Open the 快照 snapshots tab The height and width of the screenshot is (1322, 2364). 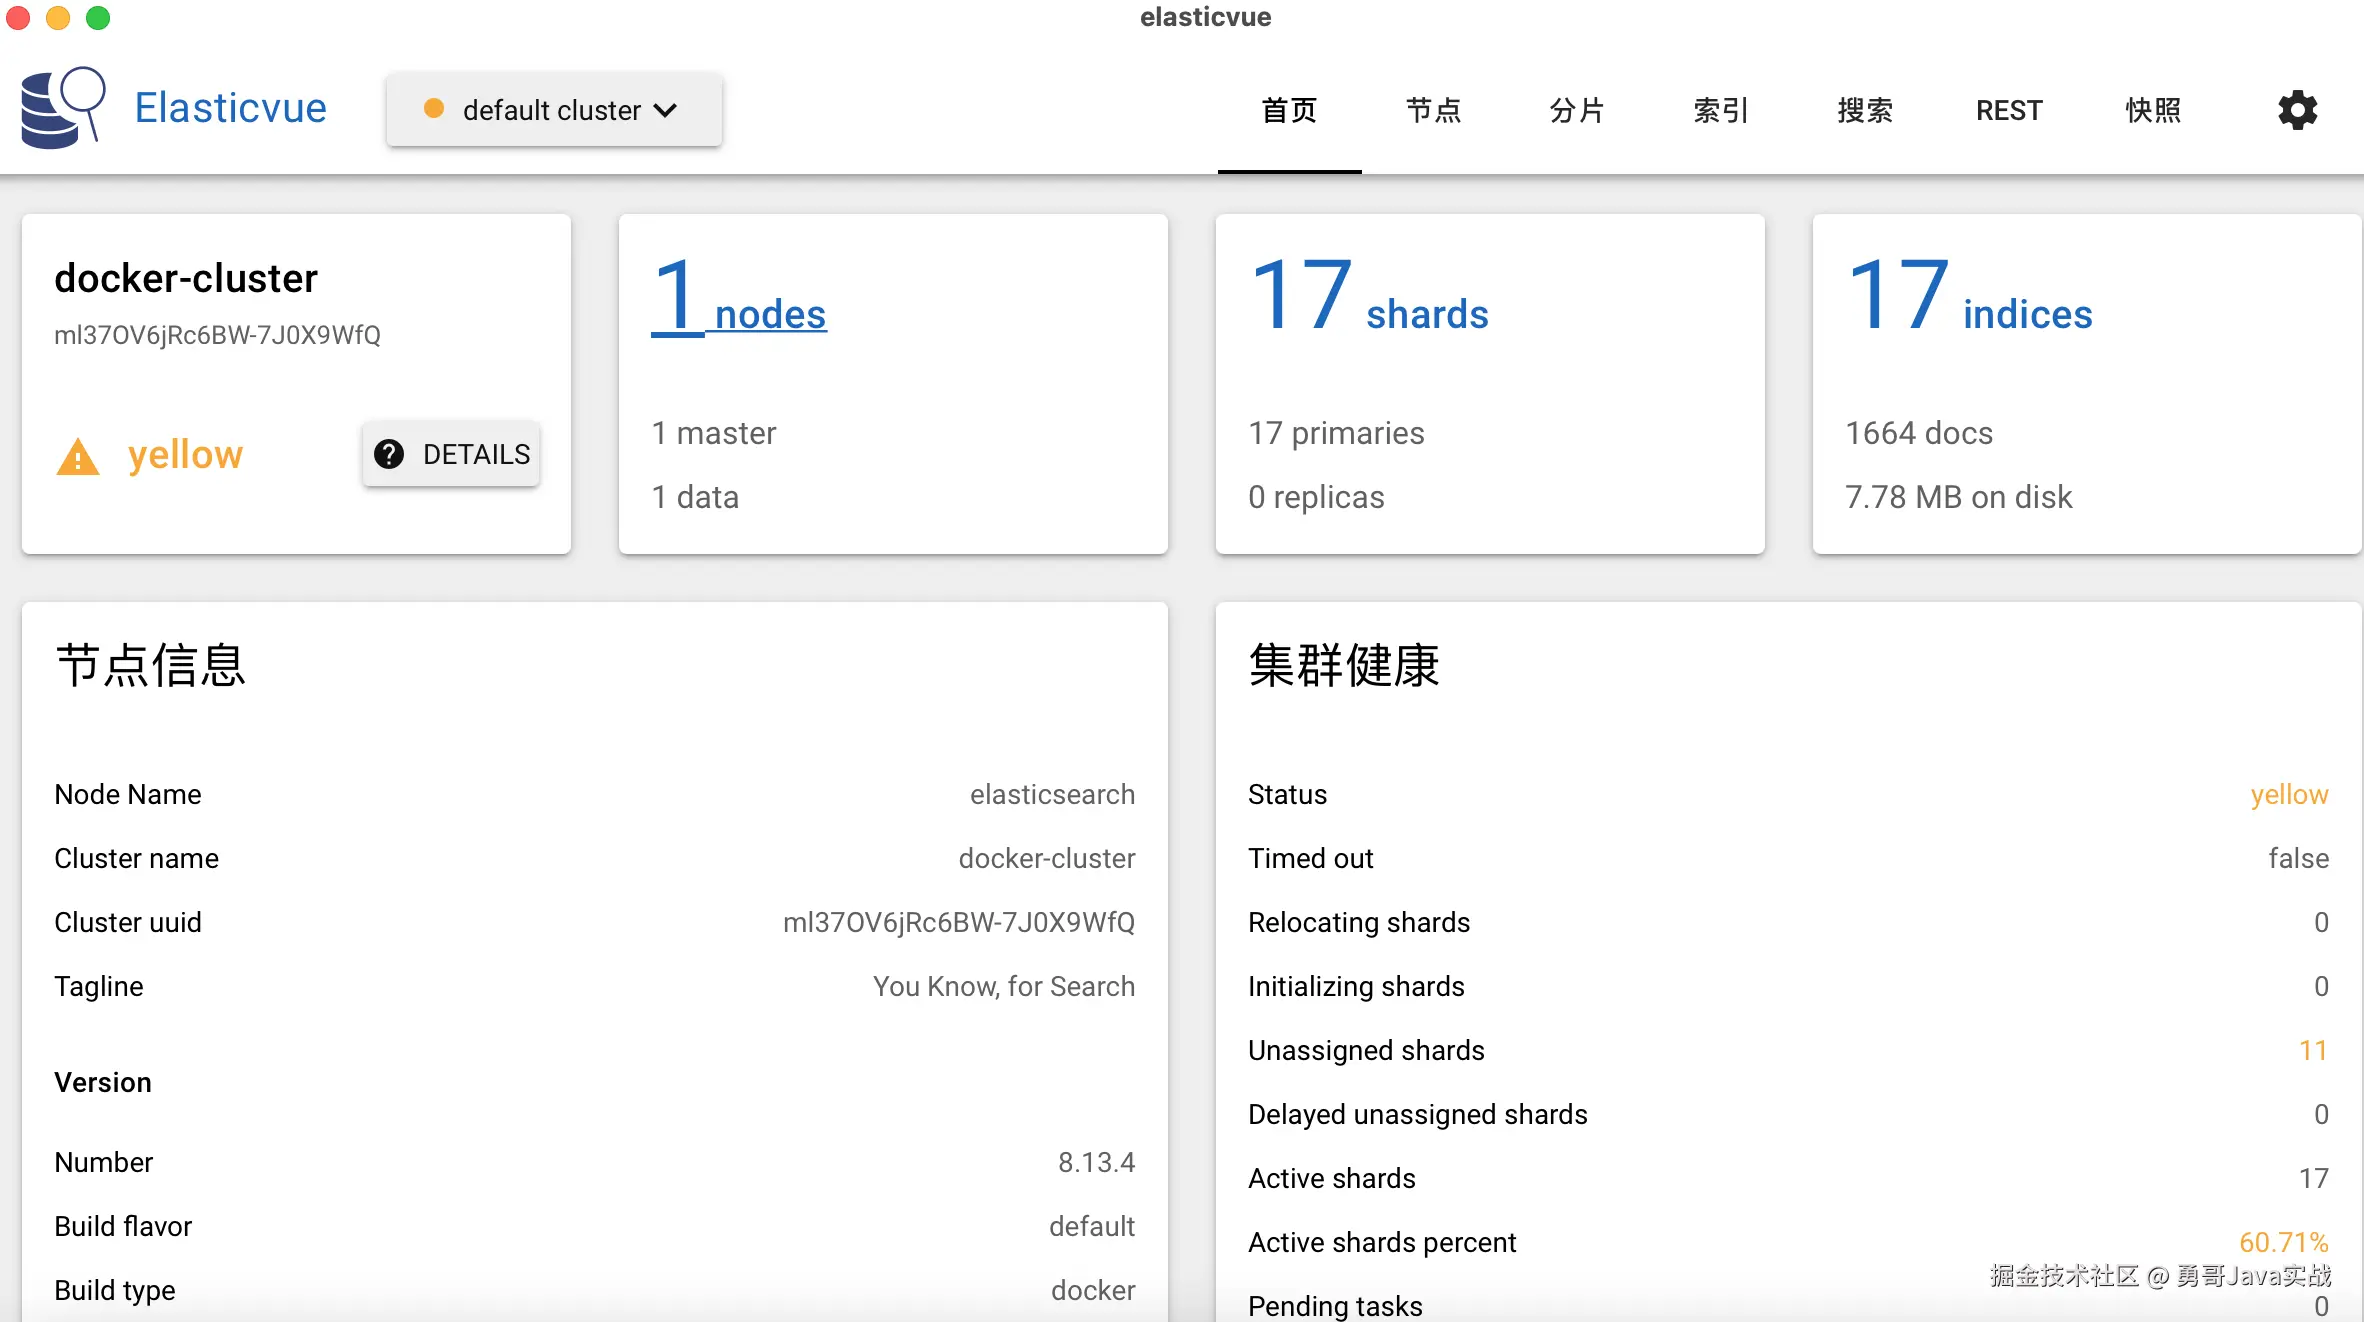pyautogui.click(x=2153, y=110)
